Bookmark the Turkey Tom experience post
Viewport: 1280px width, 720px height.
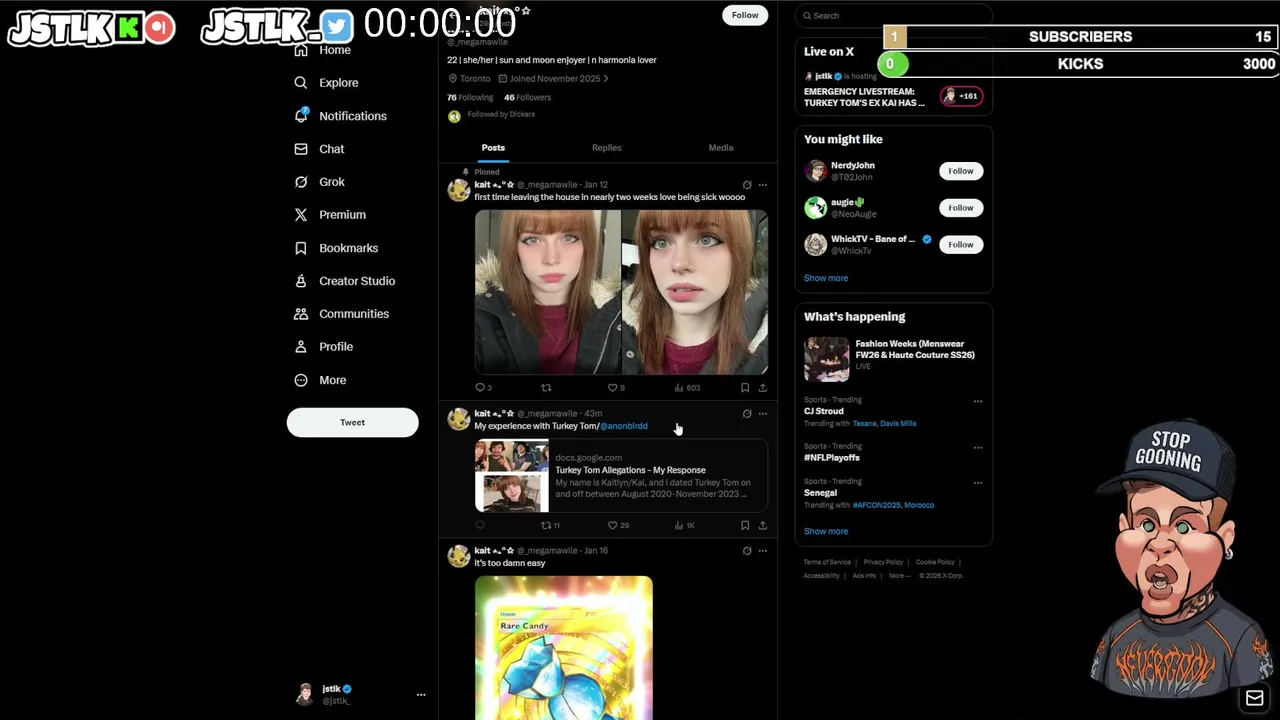point(744,525)
